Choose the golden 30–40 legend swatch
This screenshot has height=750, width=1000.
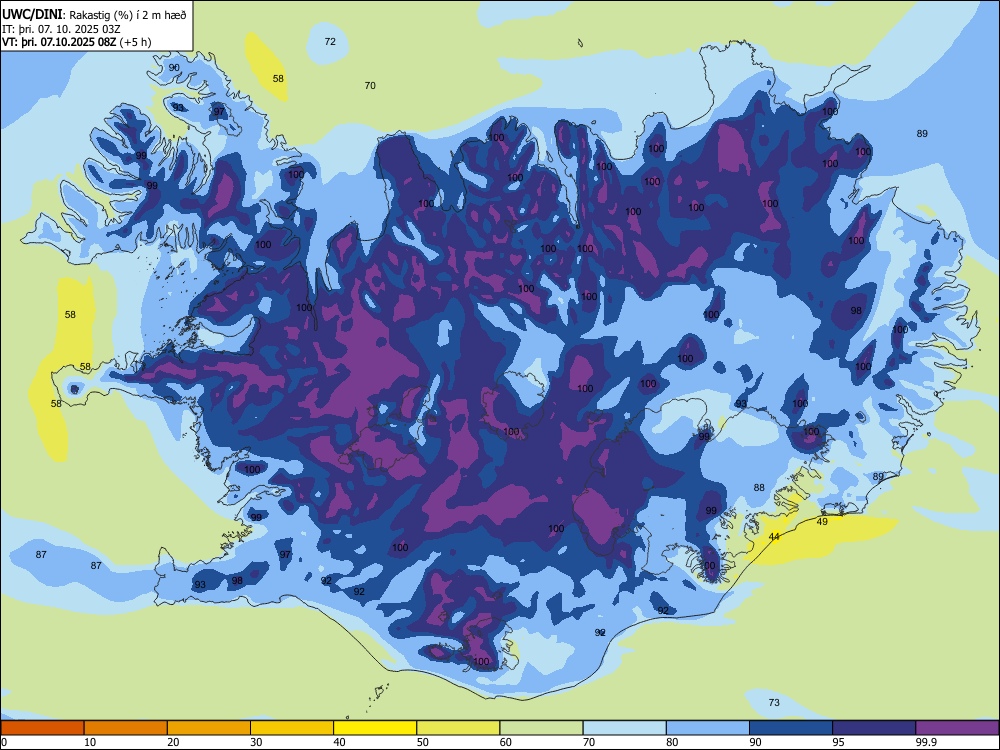click(292, 728)
